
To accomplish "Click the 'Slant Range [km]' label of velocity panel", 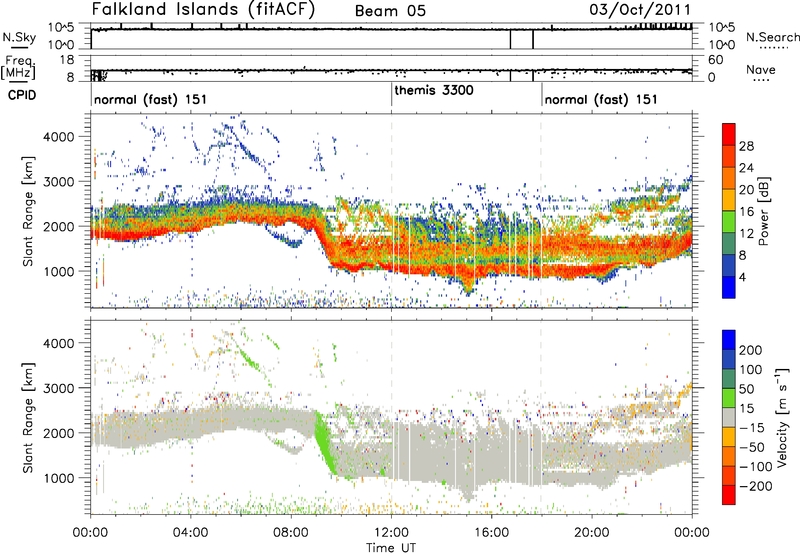I will pos(28,417).
